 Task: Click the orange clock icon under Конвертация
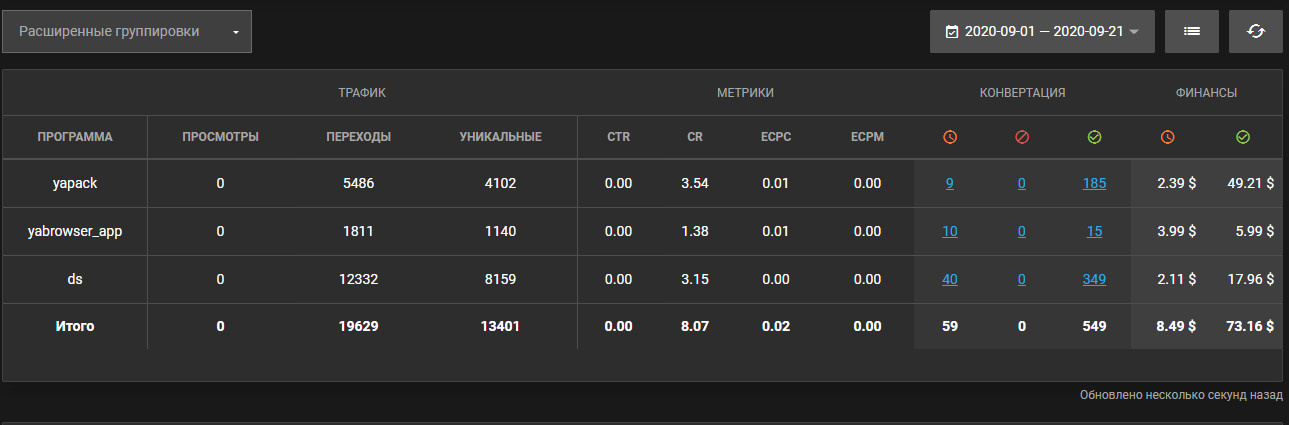pyautogui.click(x=950, y=137)
